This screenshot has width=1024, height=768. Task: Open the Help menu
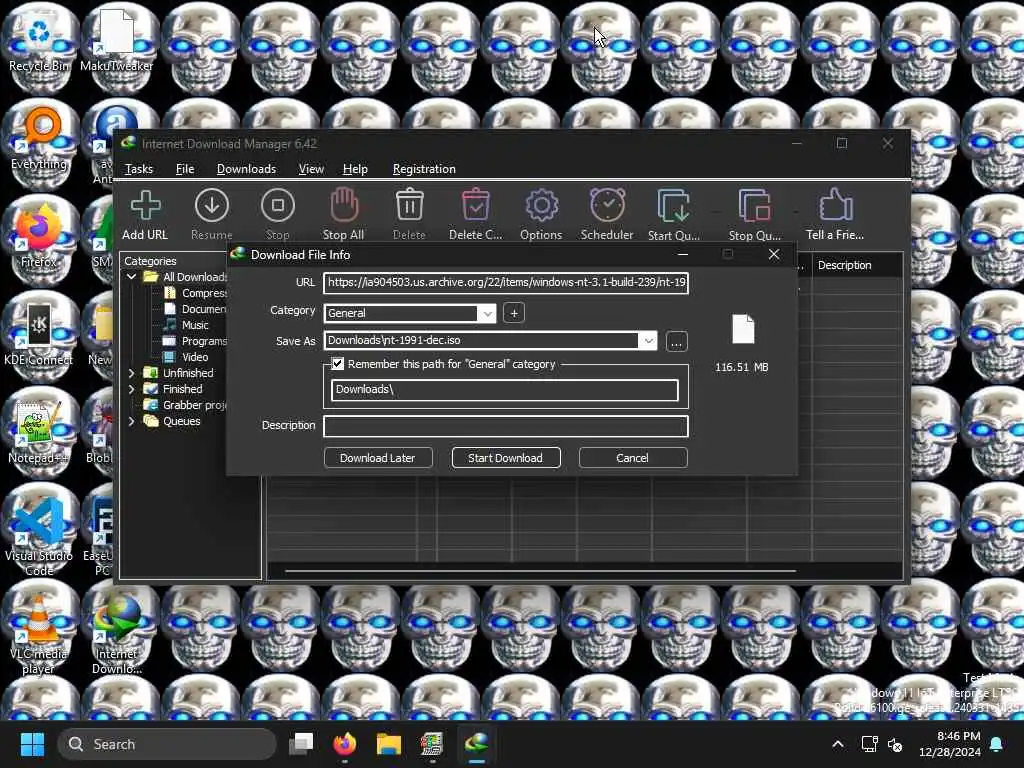[x=355, y=169]
